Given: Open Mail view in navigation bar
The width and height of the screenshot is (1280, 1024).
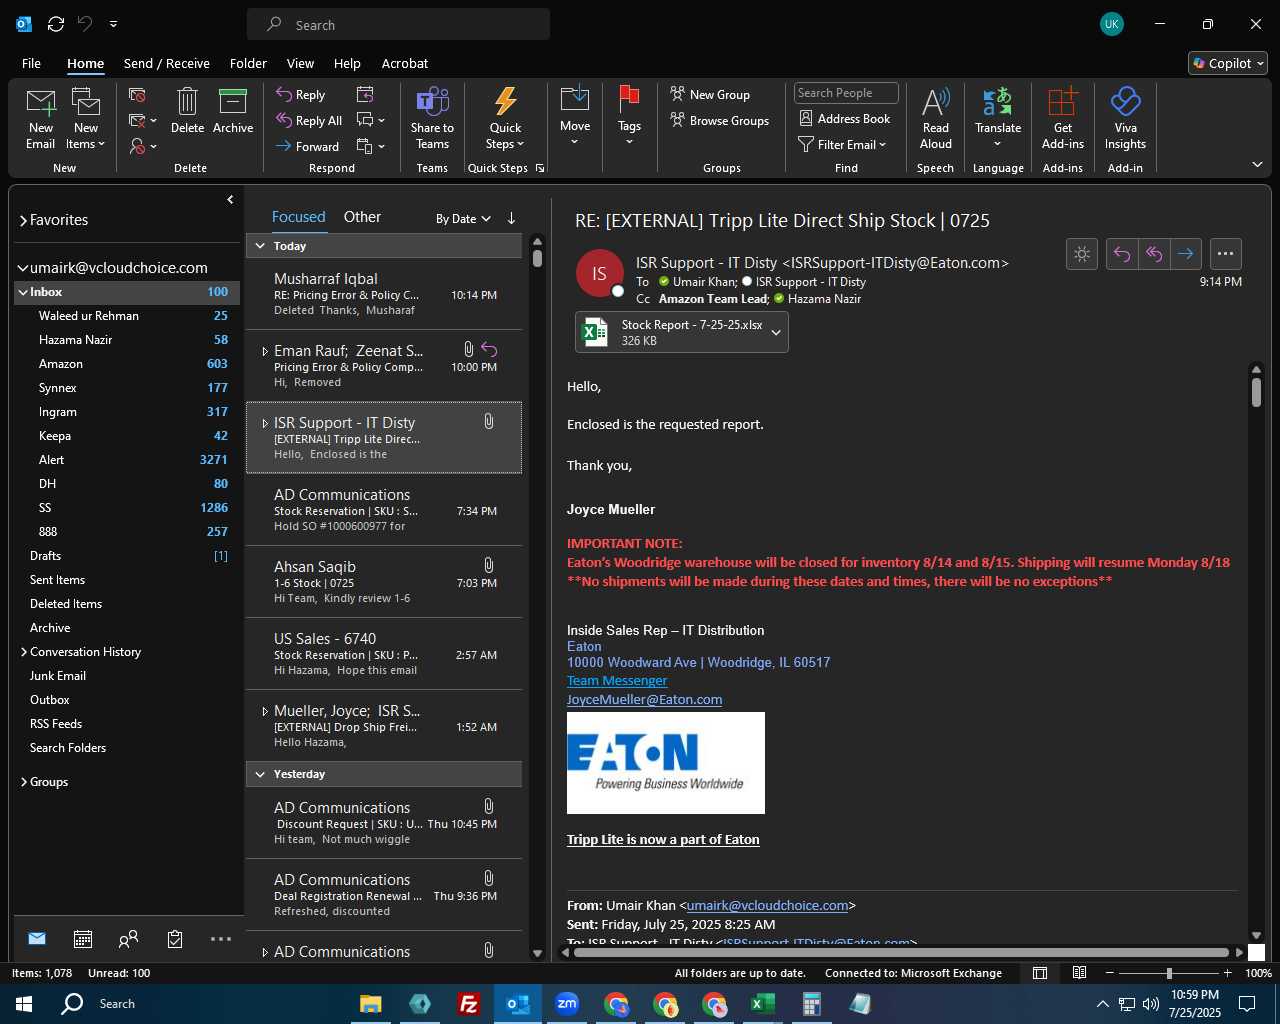Looking at the screenshot, I should click(x=37, y=939).
